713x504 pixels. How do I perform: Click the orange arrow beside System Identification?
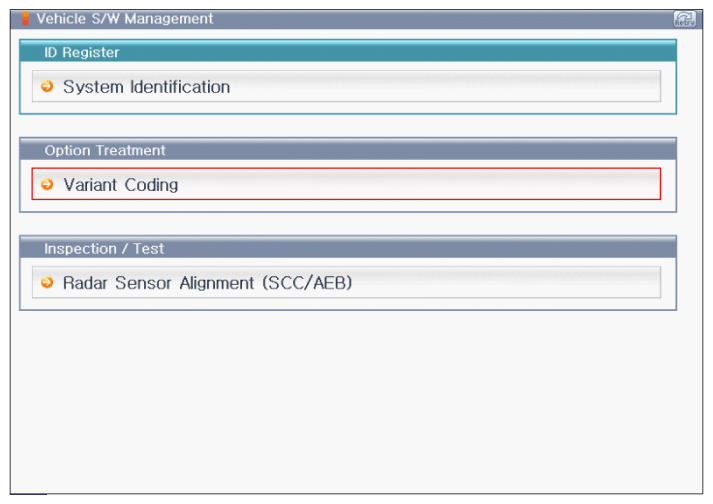click(47, 87)
